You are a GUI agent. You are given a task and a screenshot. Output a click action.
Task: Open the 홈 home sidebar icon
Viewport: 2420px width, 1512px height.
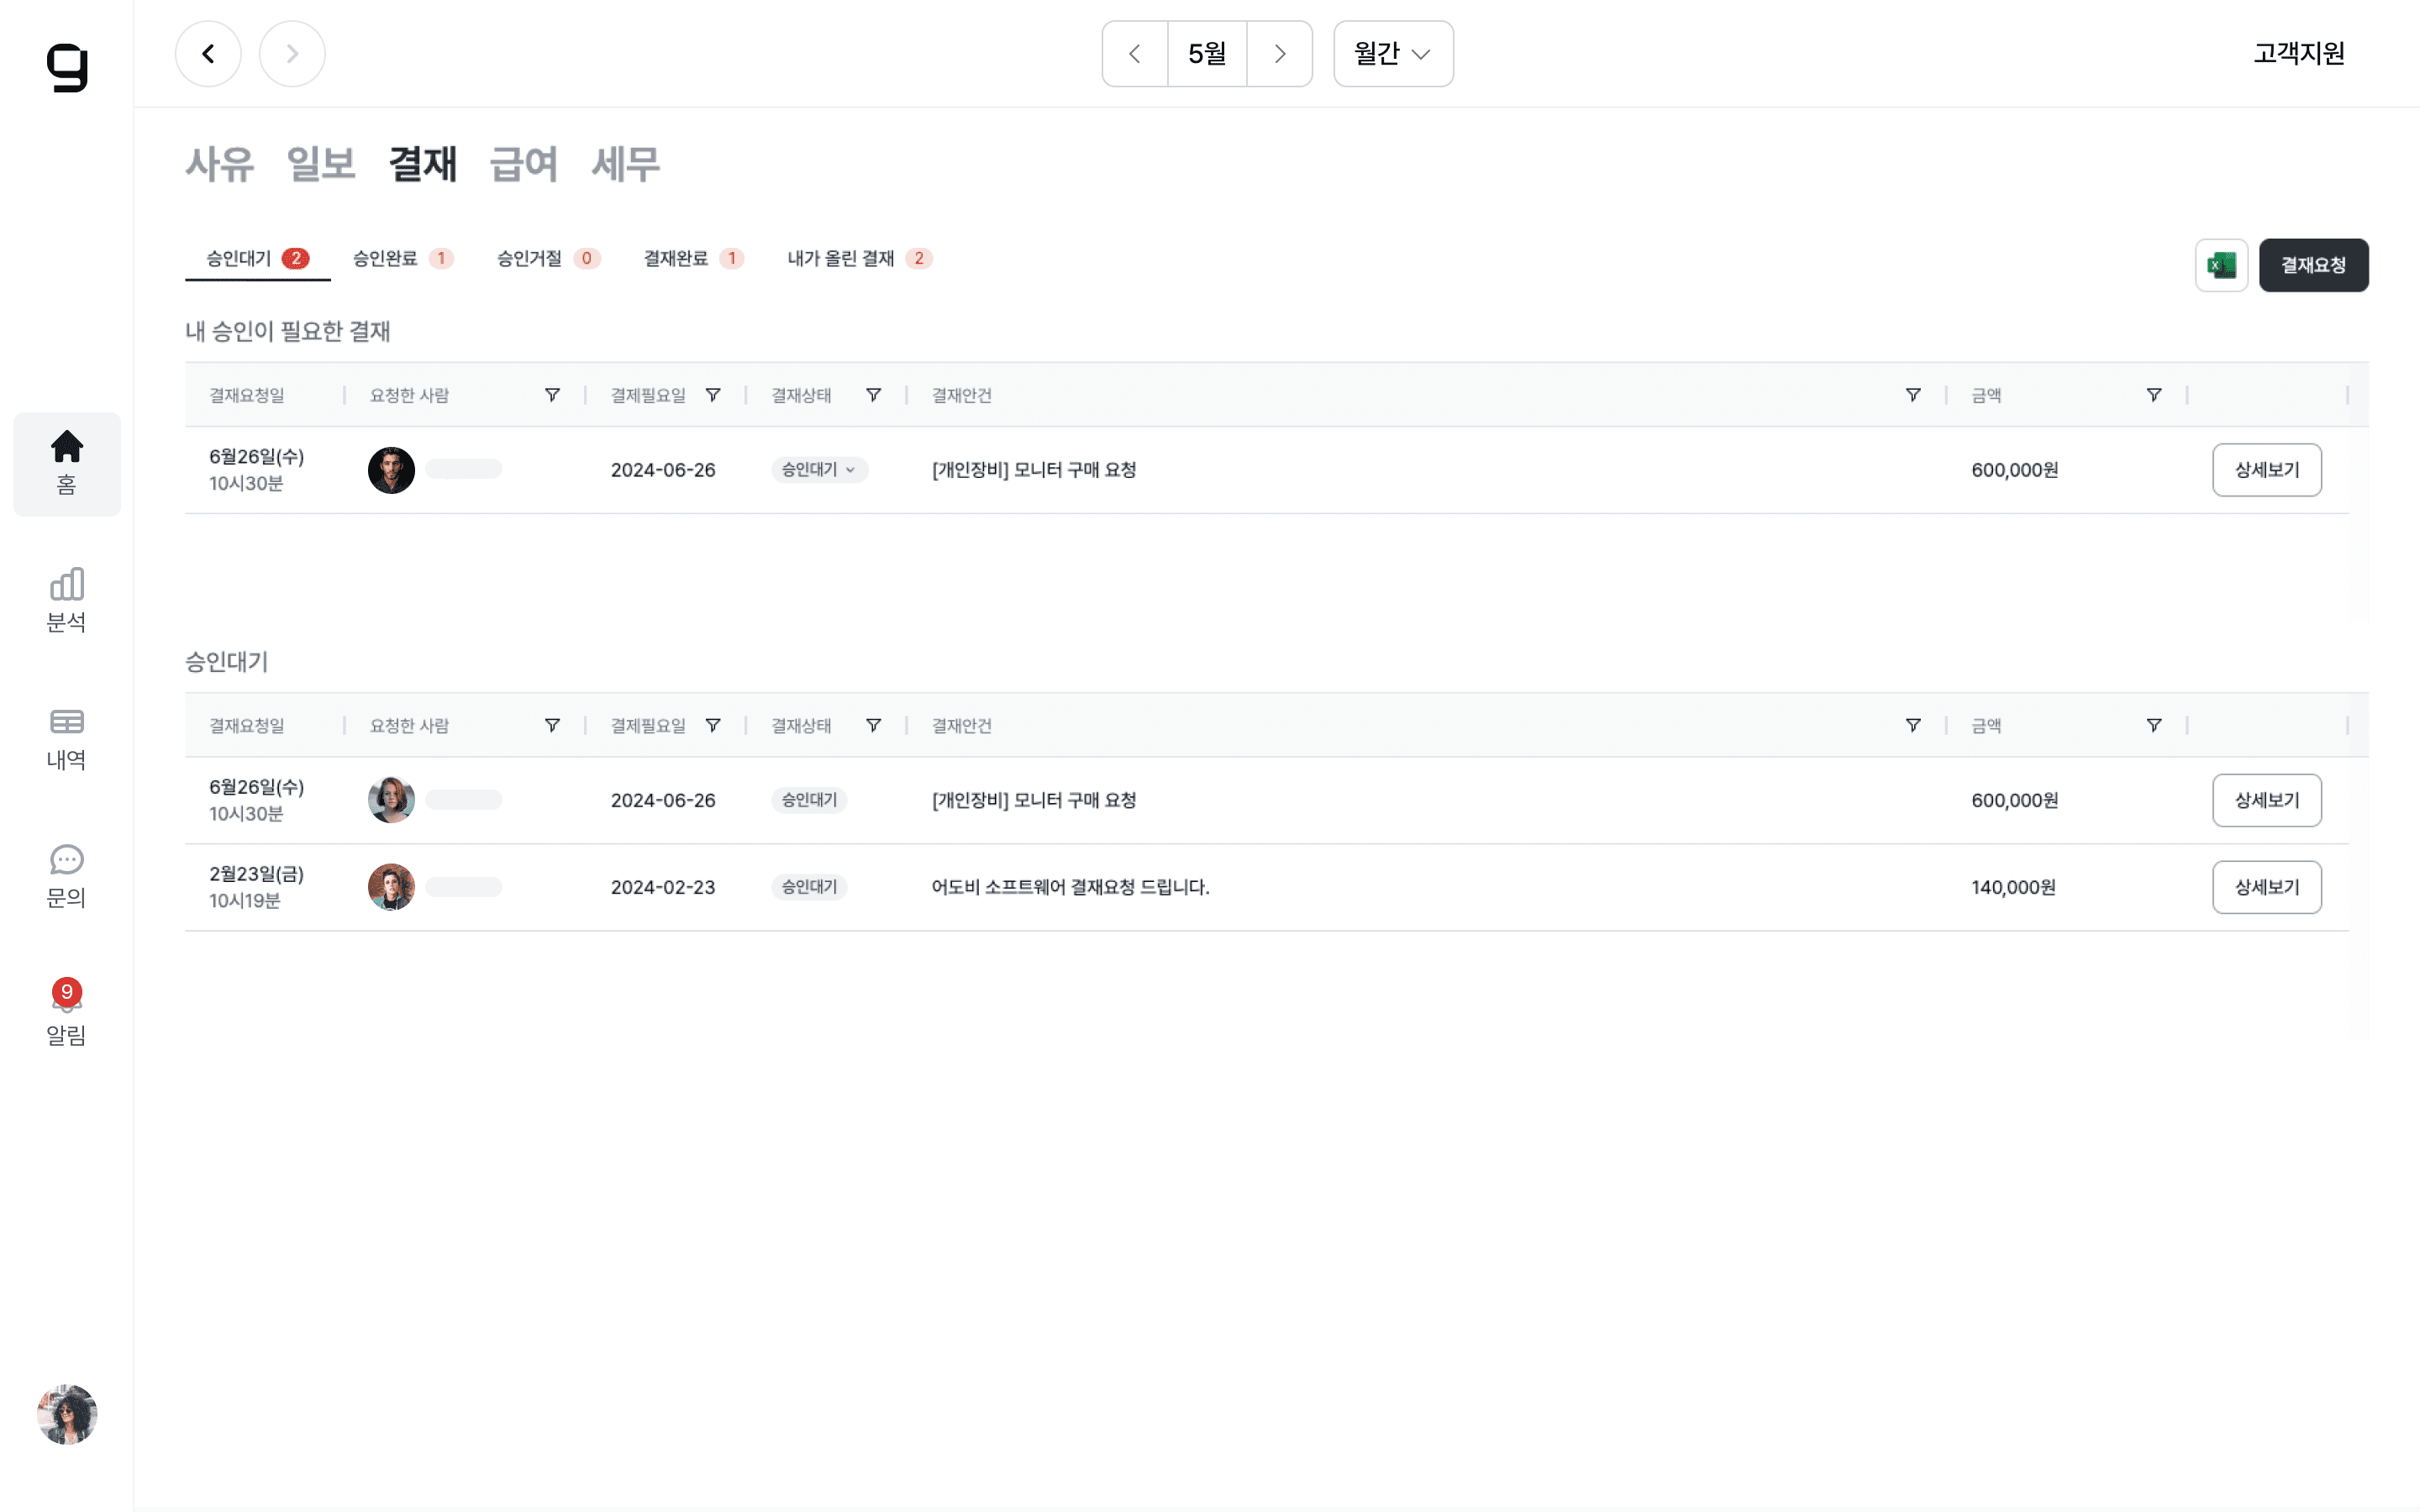(66, 463)
